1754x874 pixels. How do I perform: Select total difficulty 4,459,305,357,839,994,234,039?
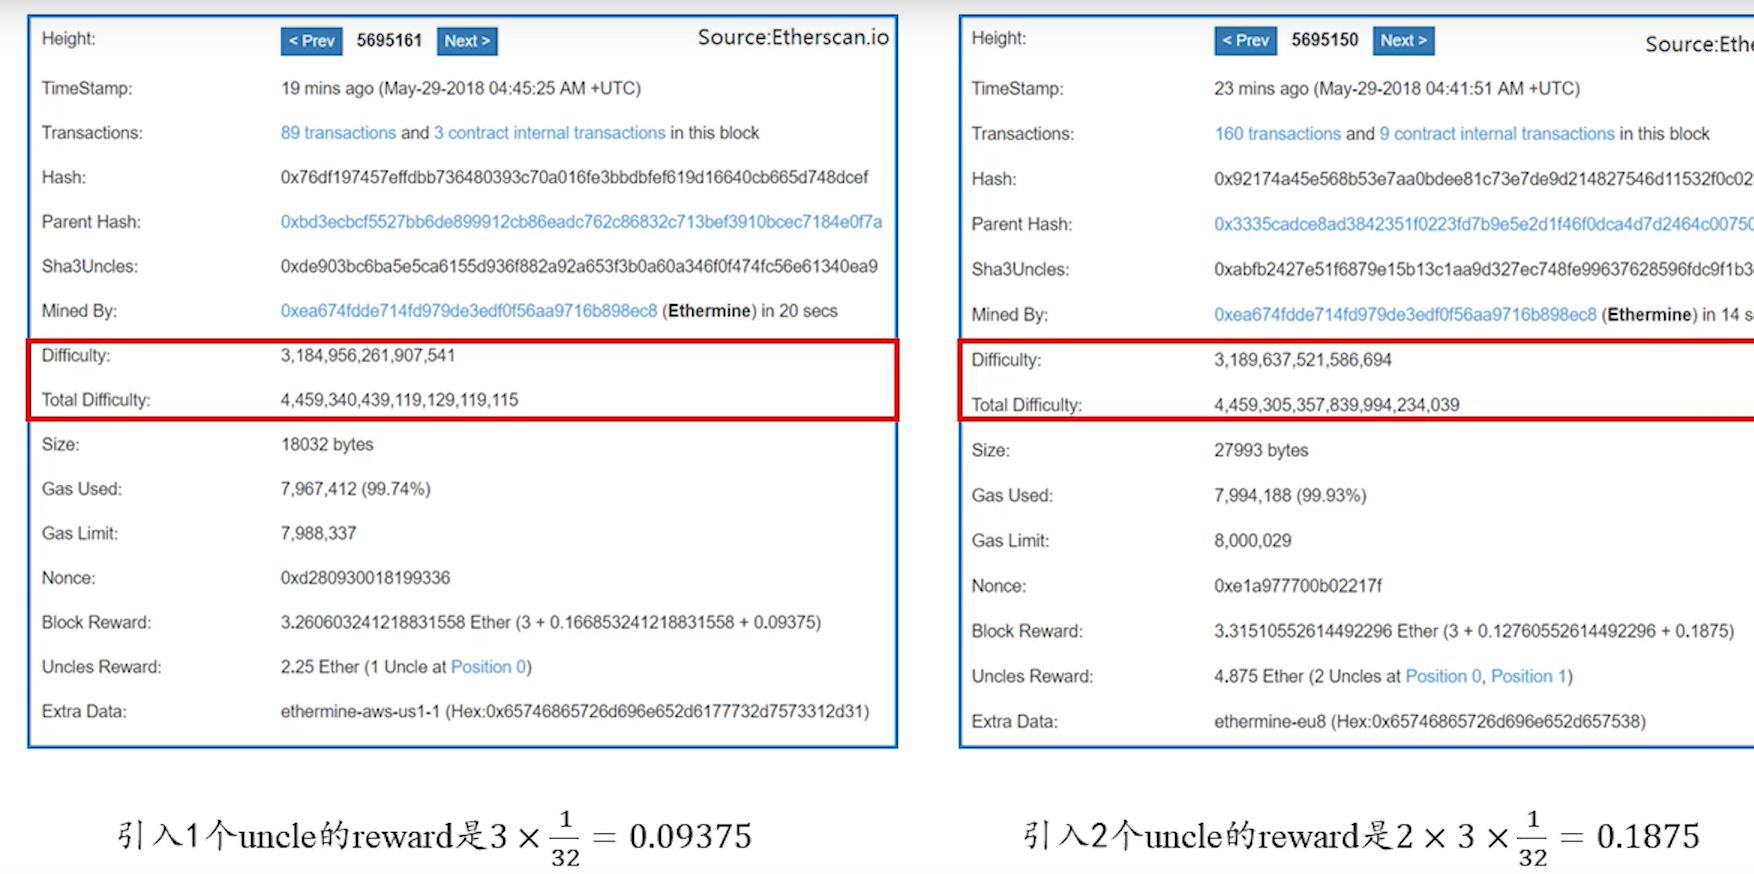tap(1337, 405)
